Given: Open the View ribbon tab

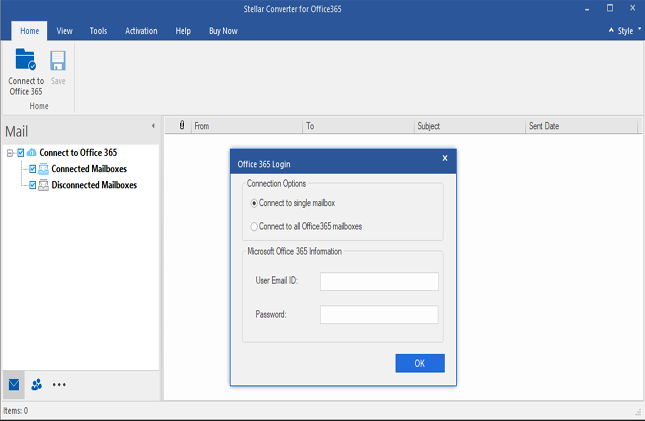Looking at the screenshot, I should (65, 31).
